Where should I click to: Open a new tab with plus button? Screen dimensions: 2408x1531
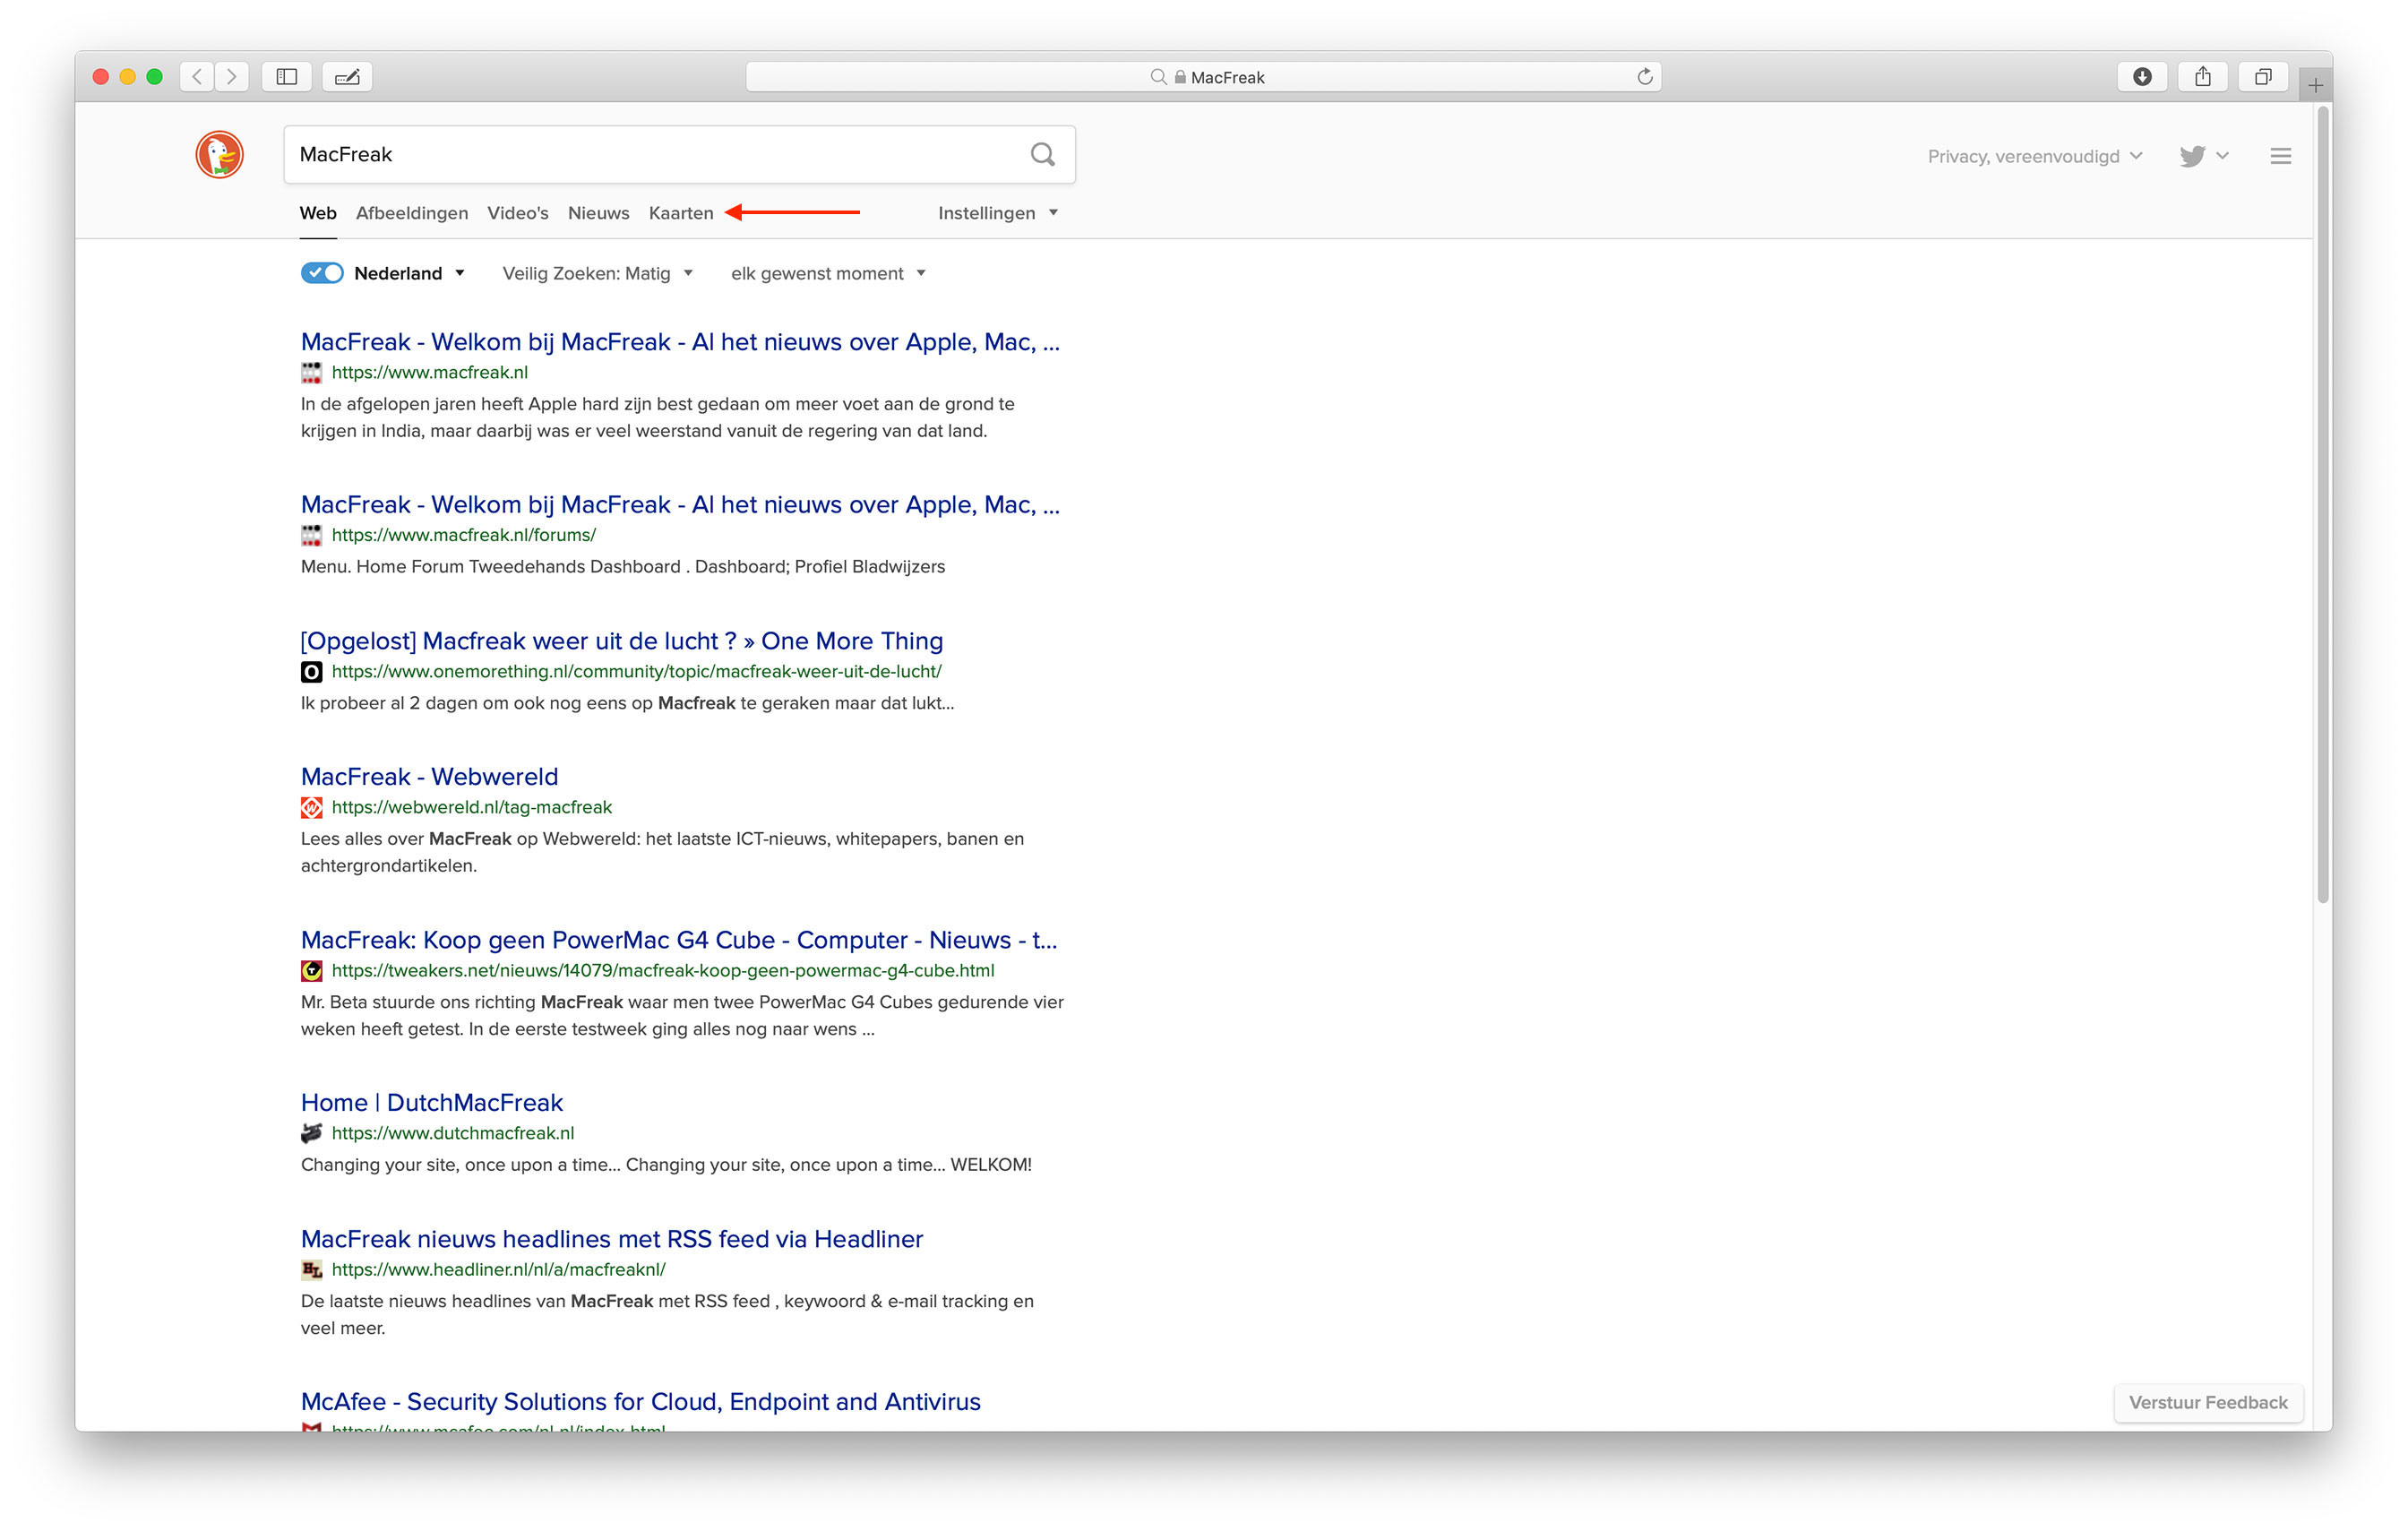[2315, 85]
